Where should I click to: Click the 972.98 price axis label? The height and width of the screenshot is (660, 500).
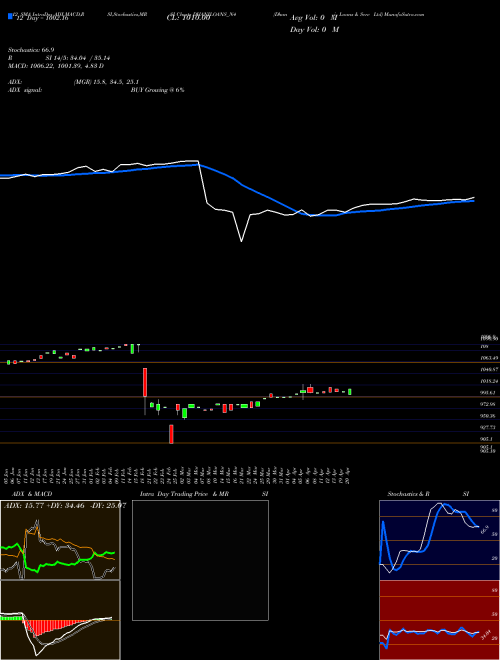pyautogui.click(x=490, y=404)
